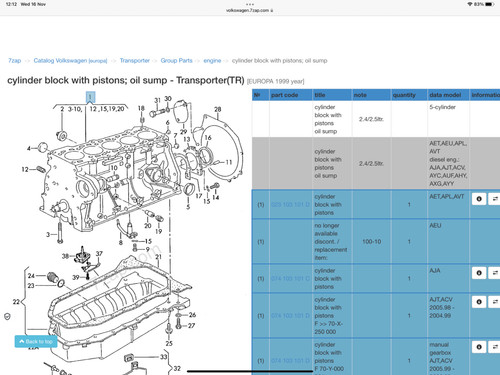This screenshot has width=500, height=375.
Task: Select callout 12 on the diagram
Action: [x=25, y=169]
